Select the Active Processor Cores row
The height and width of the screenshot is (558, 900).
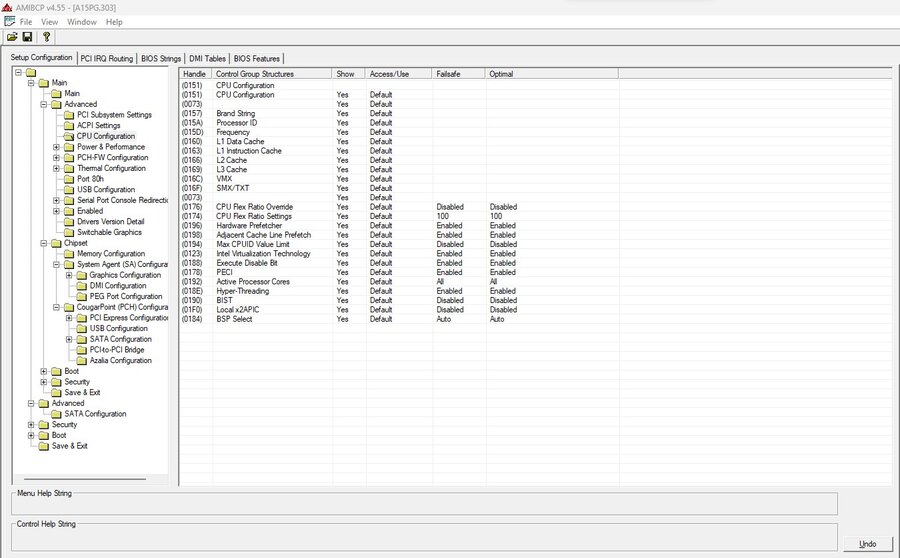(399, 281)
